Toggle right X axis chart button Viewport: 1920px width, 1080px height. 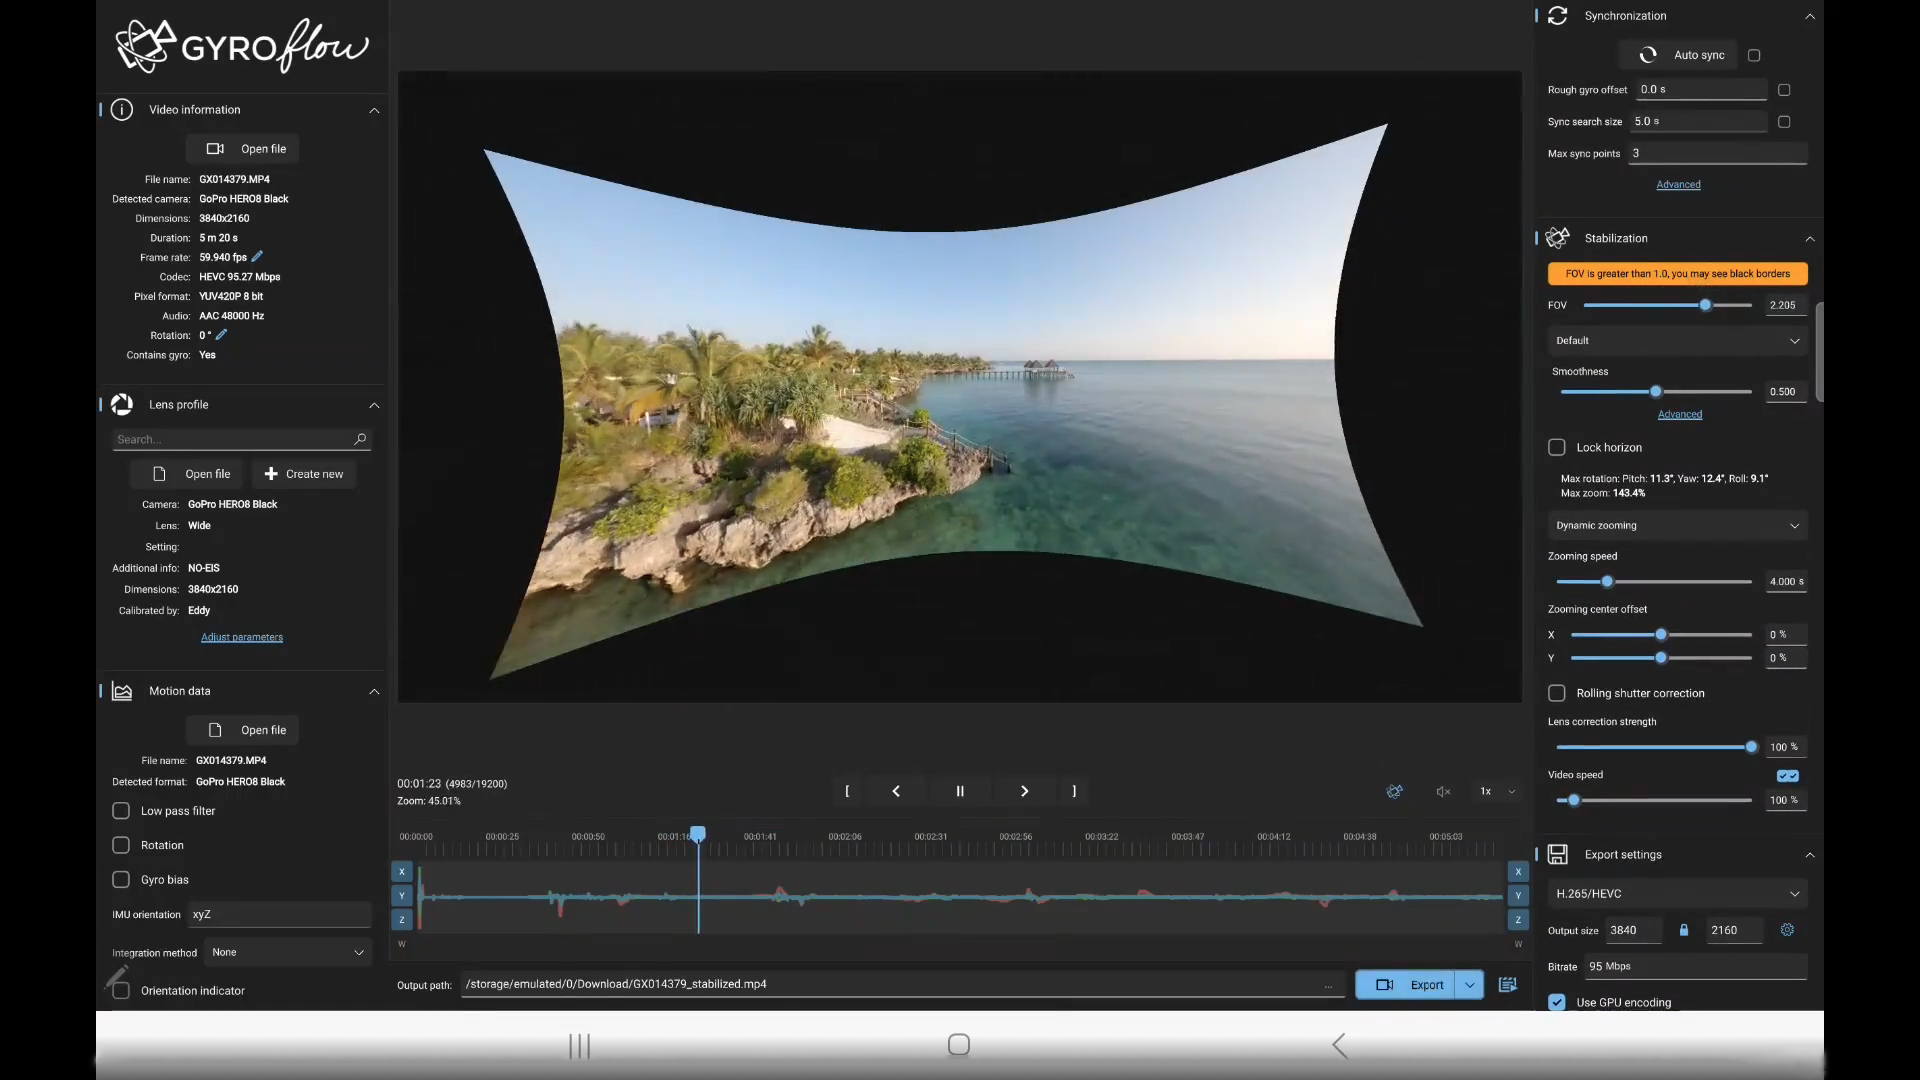coord(1518,872)
